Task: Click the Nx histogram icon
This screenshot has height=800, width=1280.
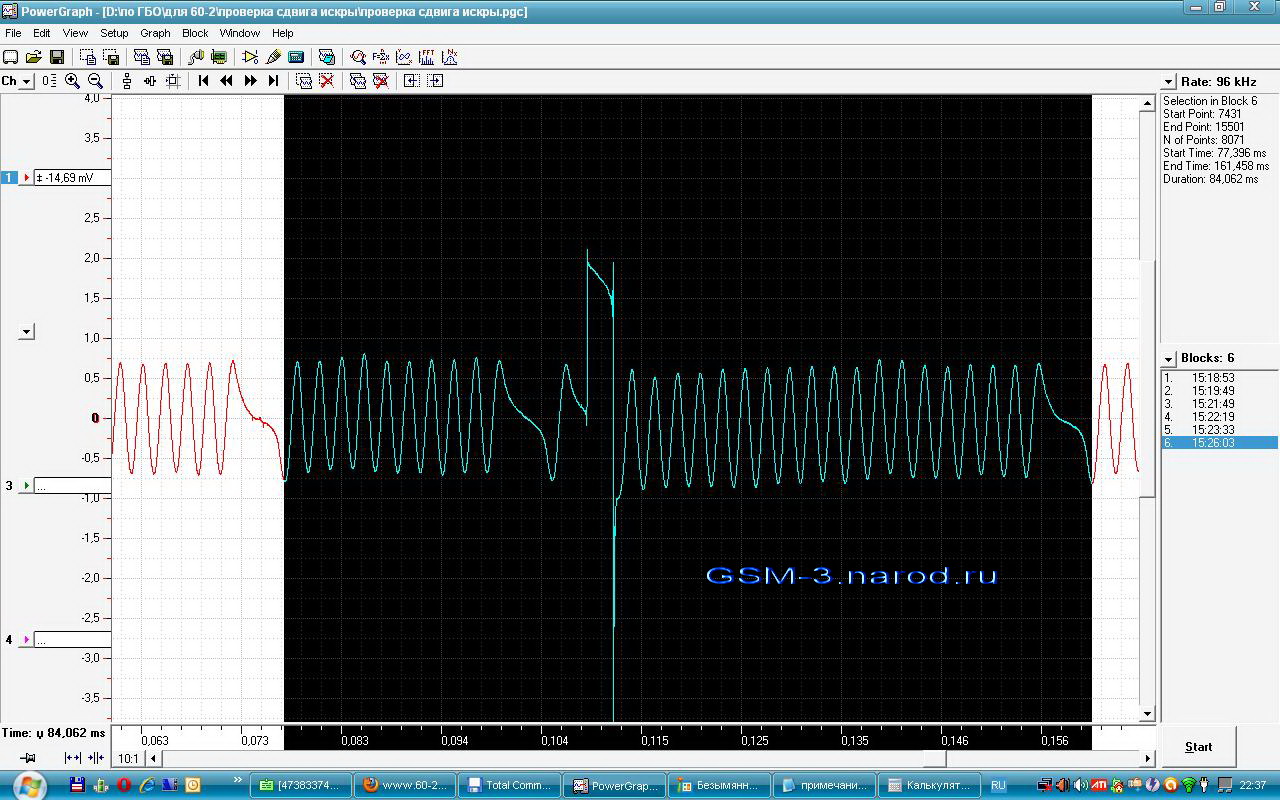Action: coord(450,57)
